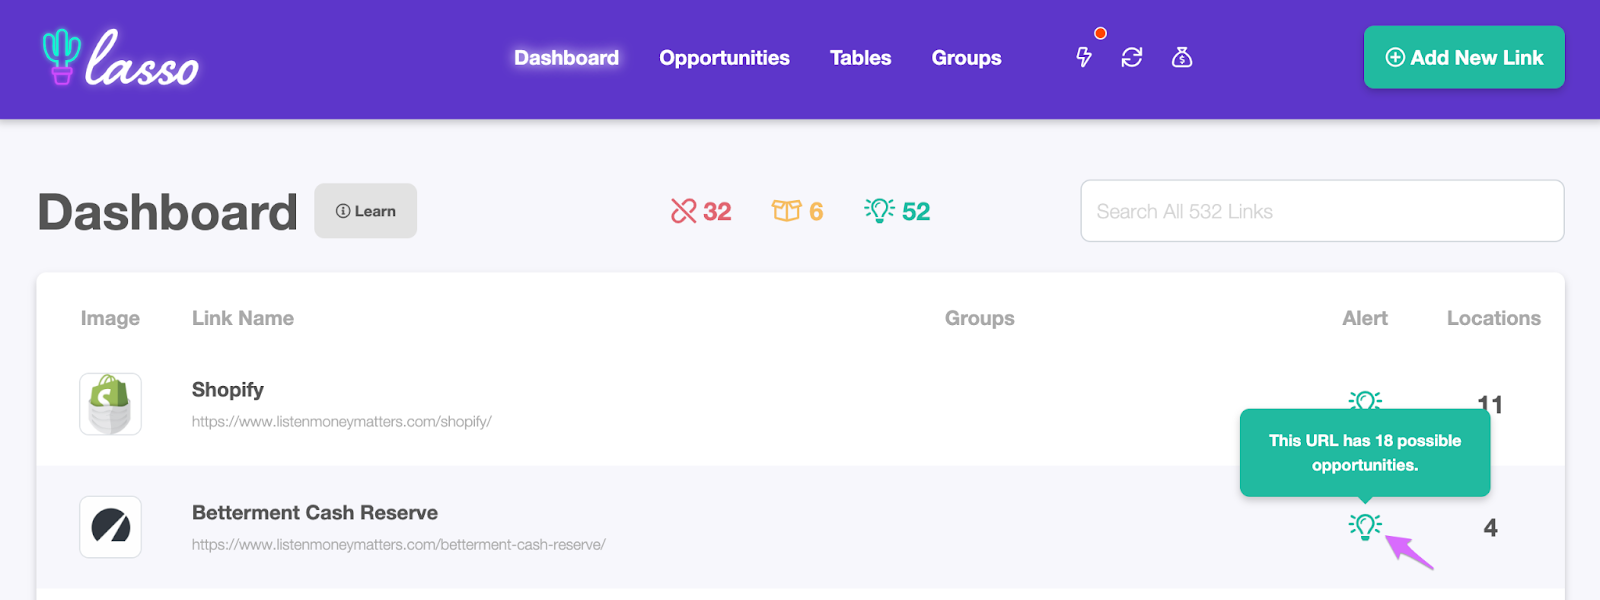Screen dimensions: 1600x600
Task: Filter by opportunities lightbulb count 52
Action: tap(897, 211)
